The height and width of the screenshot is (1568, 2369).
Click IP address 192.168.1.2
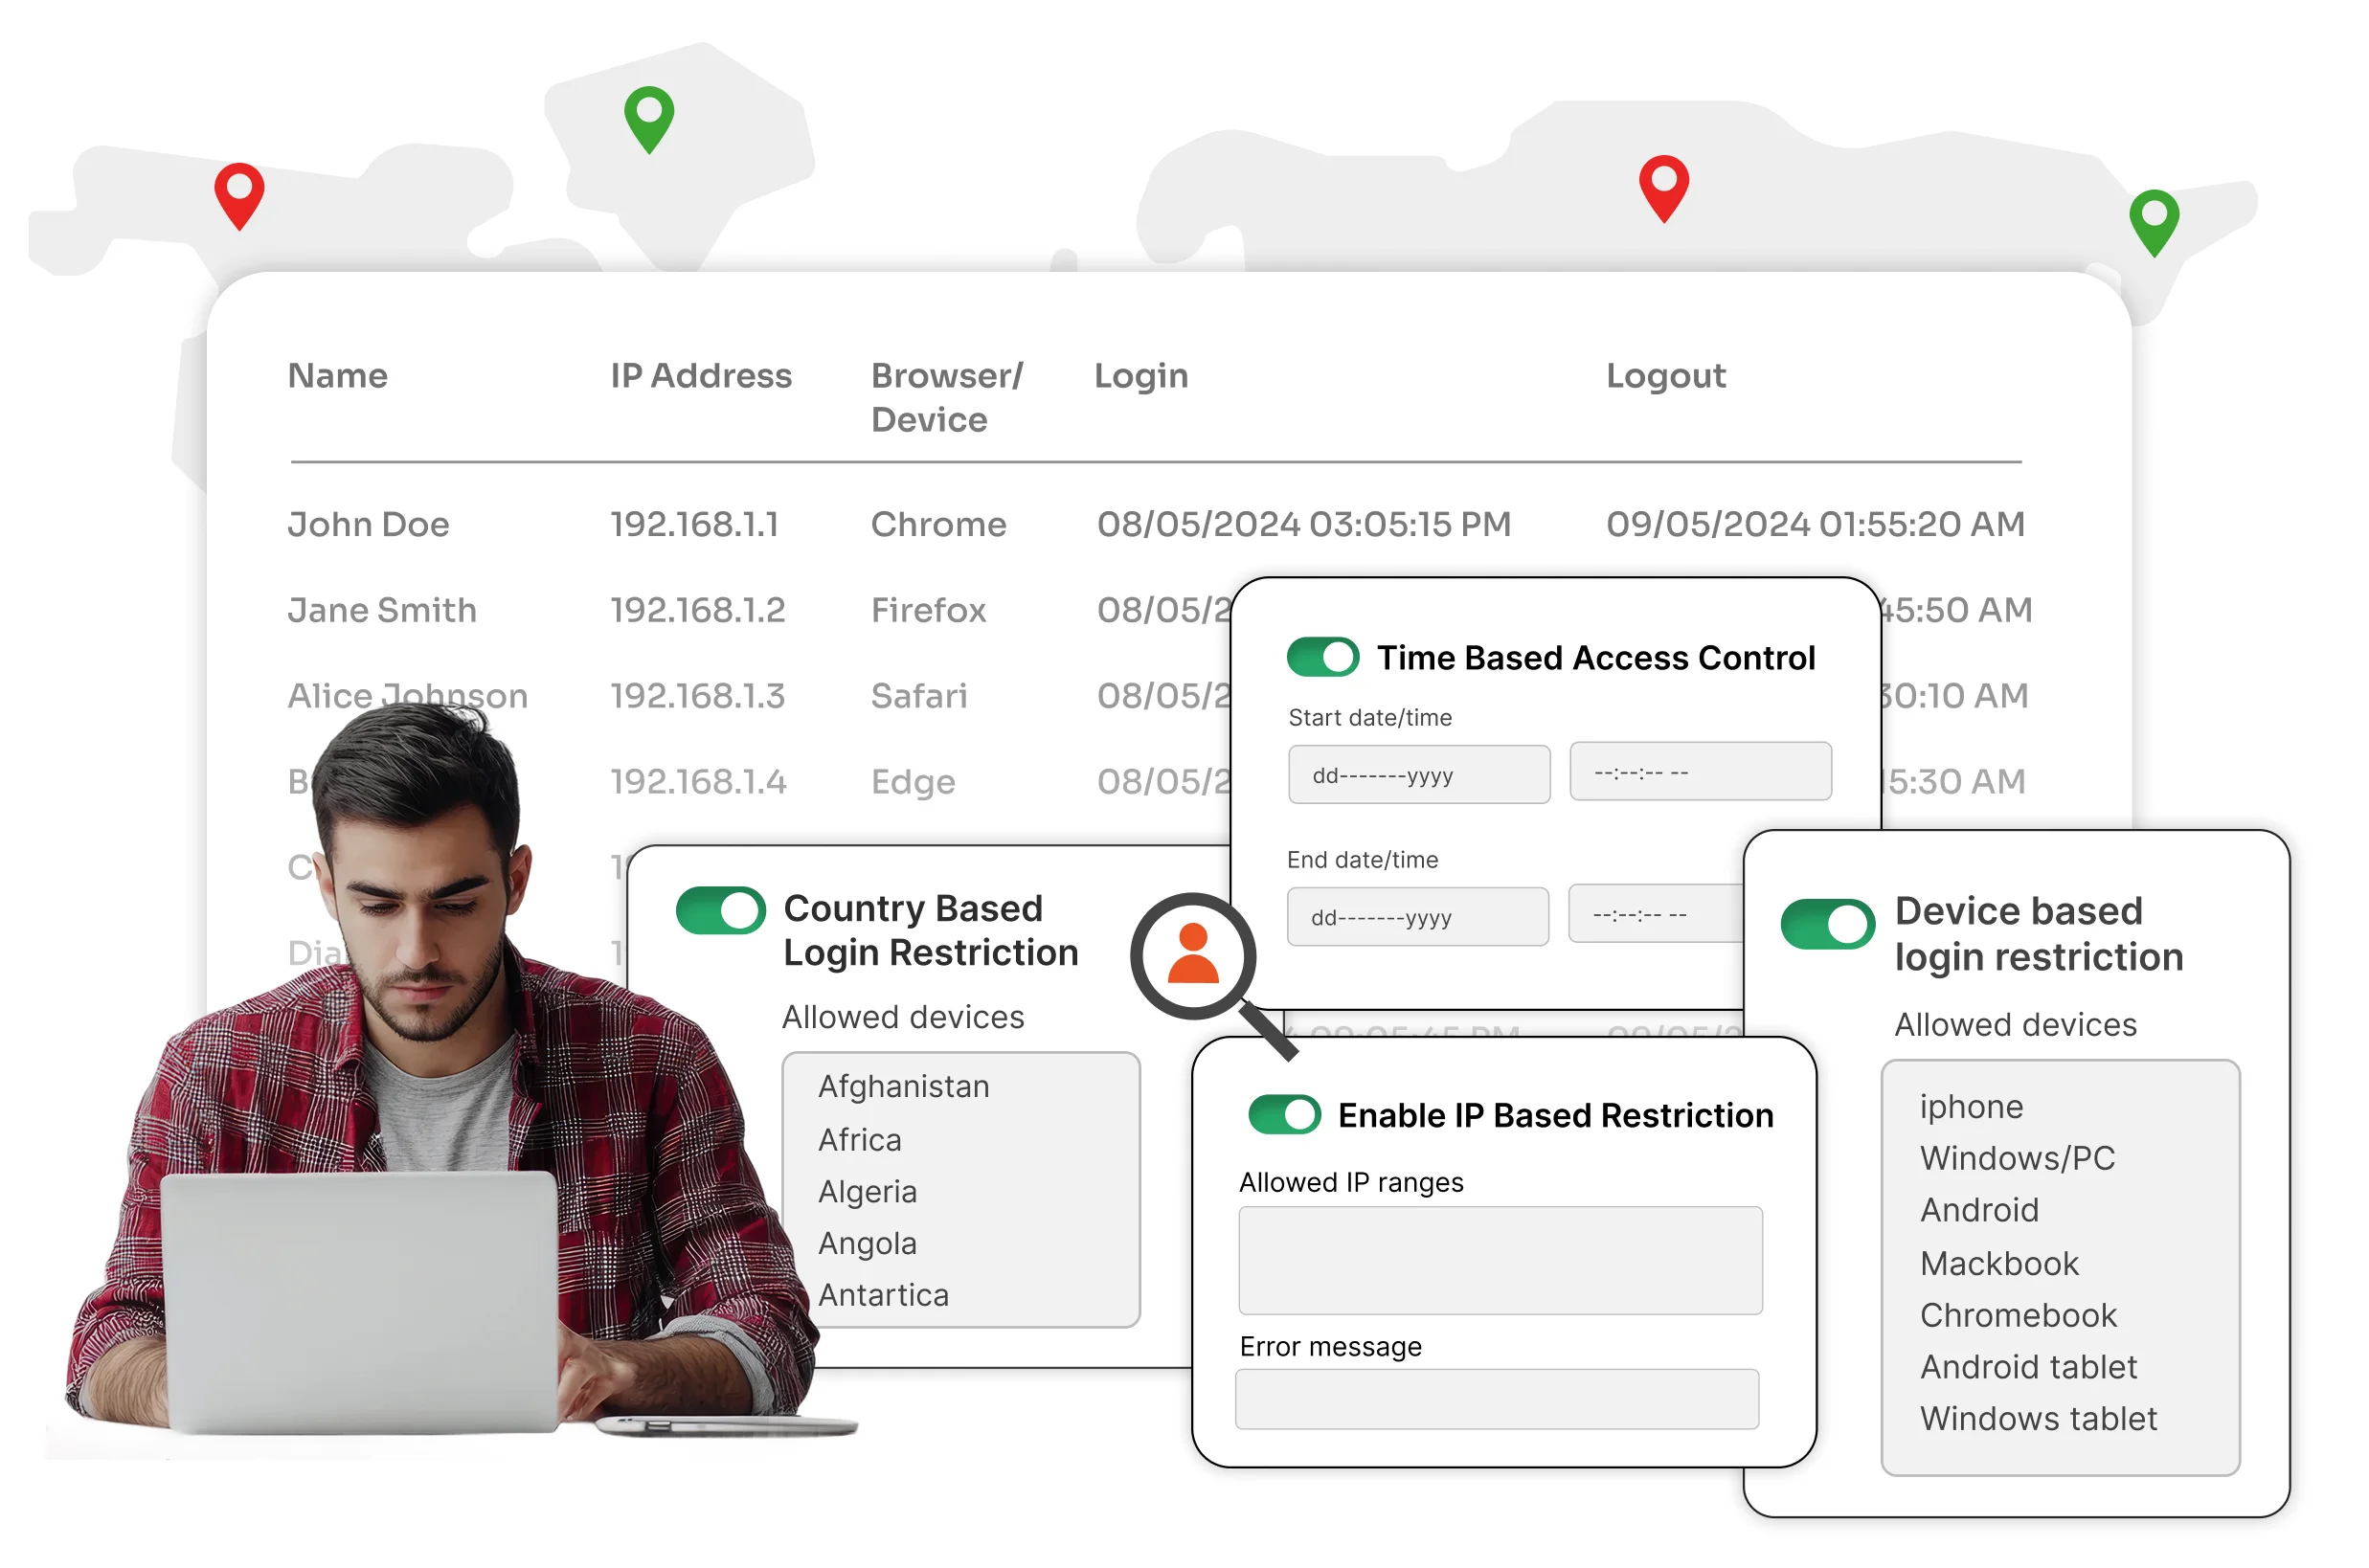point(697,610)
